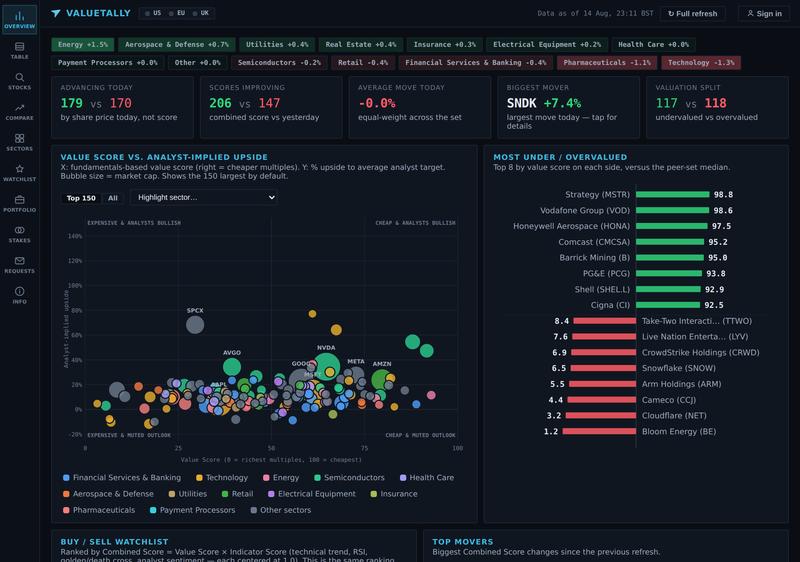The height and width of the screenshot is (562, 800).
Task: Toggle the EU market filter
Action: tap(177, 13)
